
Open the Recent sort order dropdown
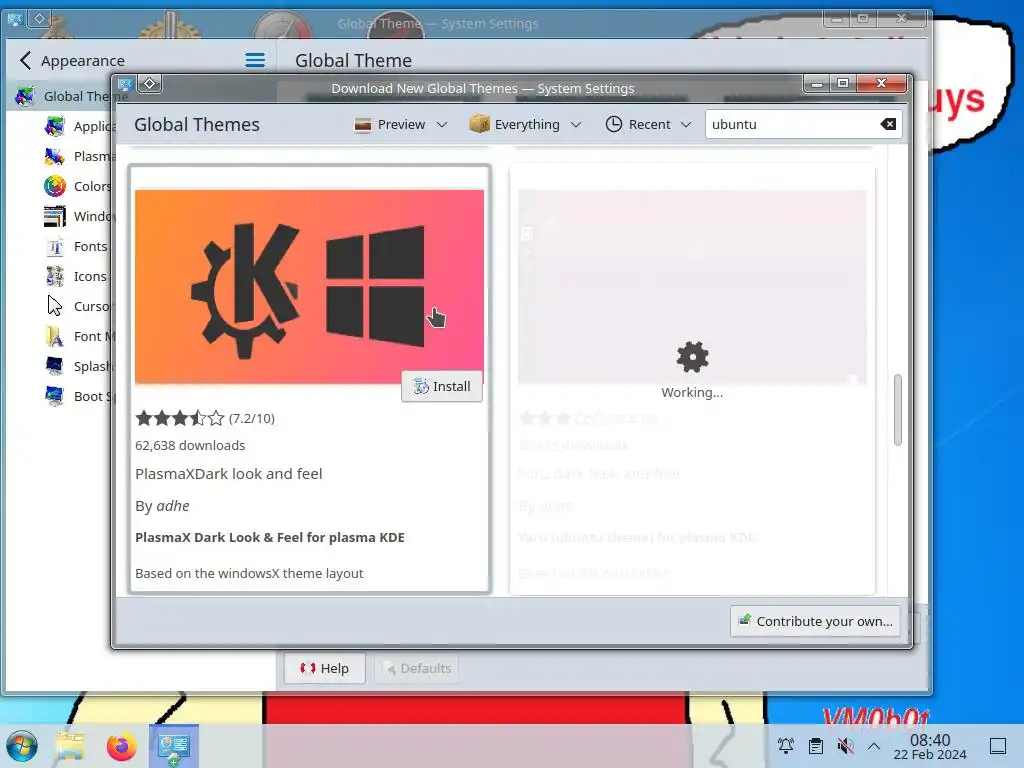click(648, 124)
